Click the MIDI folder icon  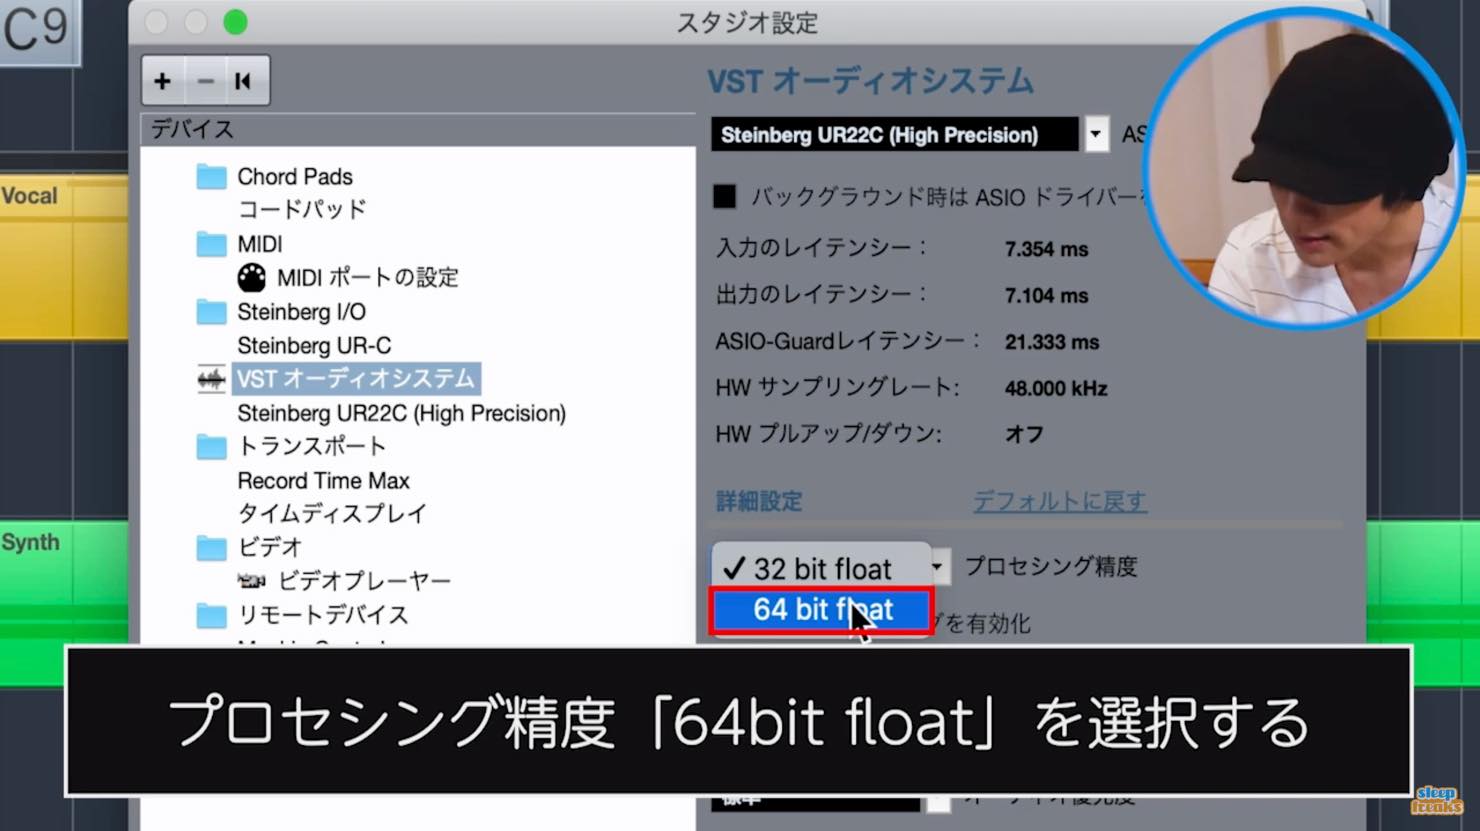point(211,244)
